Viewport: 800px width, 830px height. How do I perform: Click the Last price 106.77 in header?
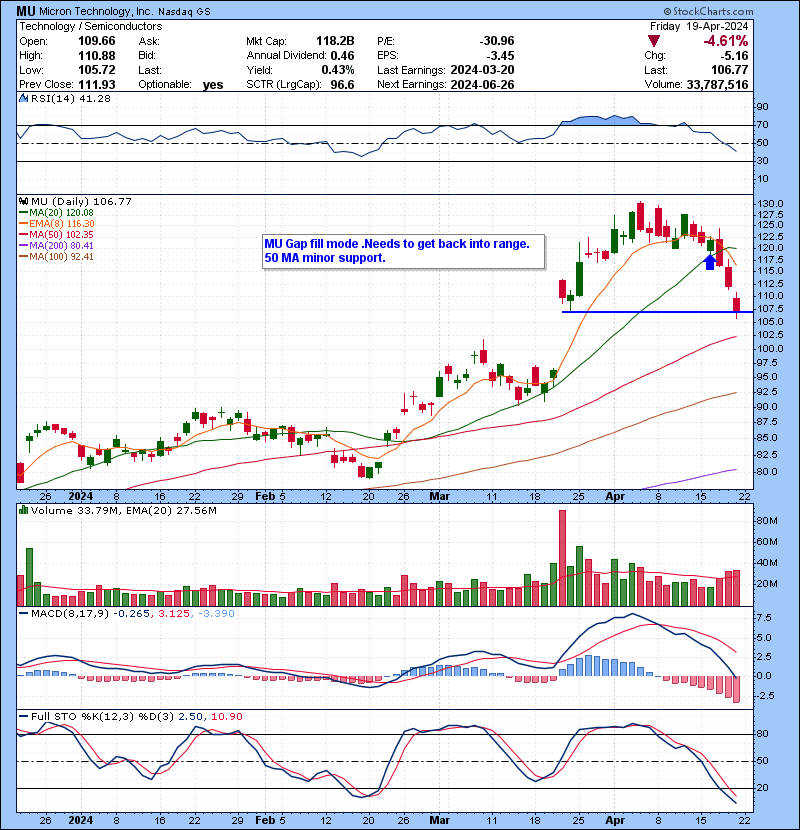pyautogui.click(x=730, y=70)
